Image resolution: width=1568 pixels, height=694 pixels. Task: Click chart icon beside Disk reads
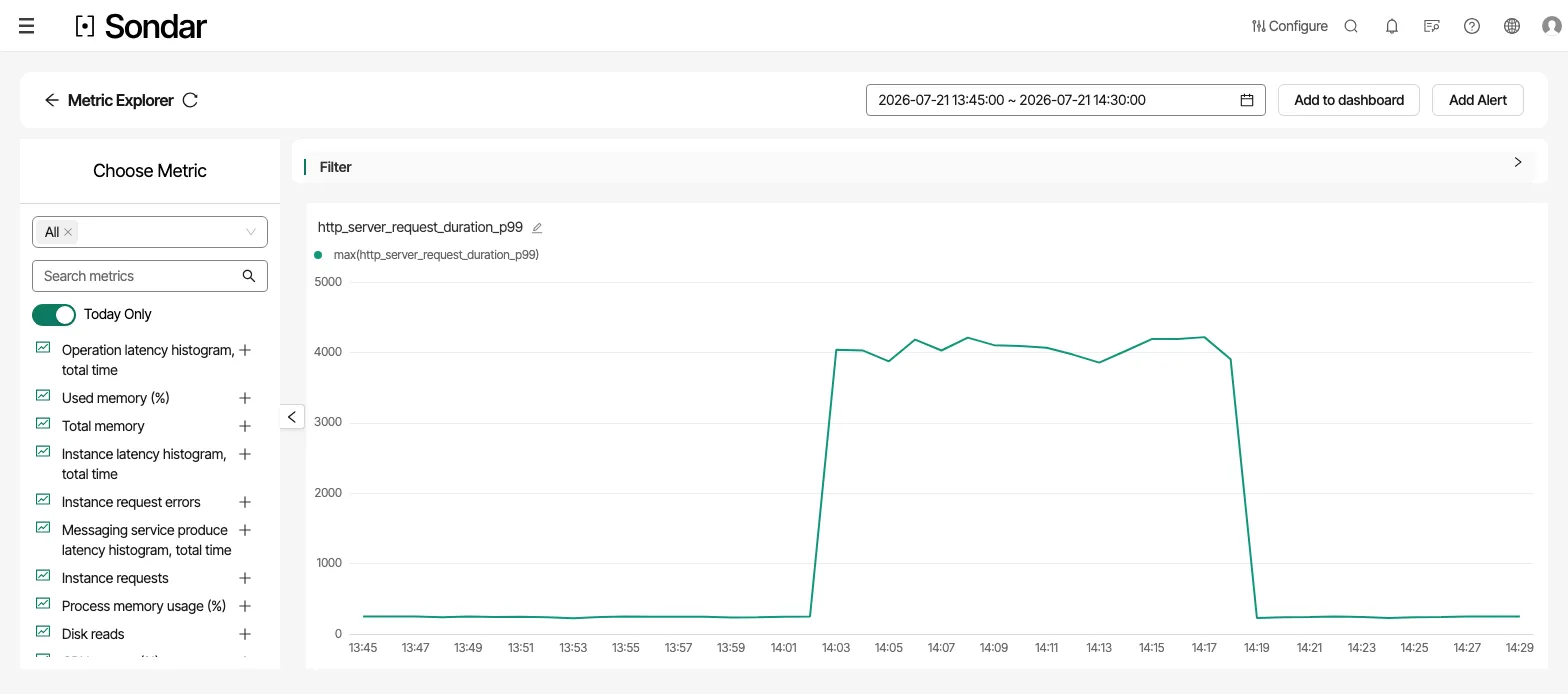(x=43, y=631)
